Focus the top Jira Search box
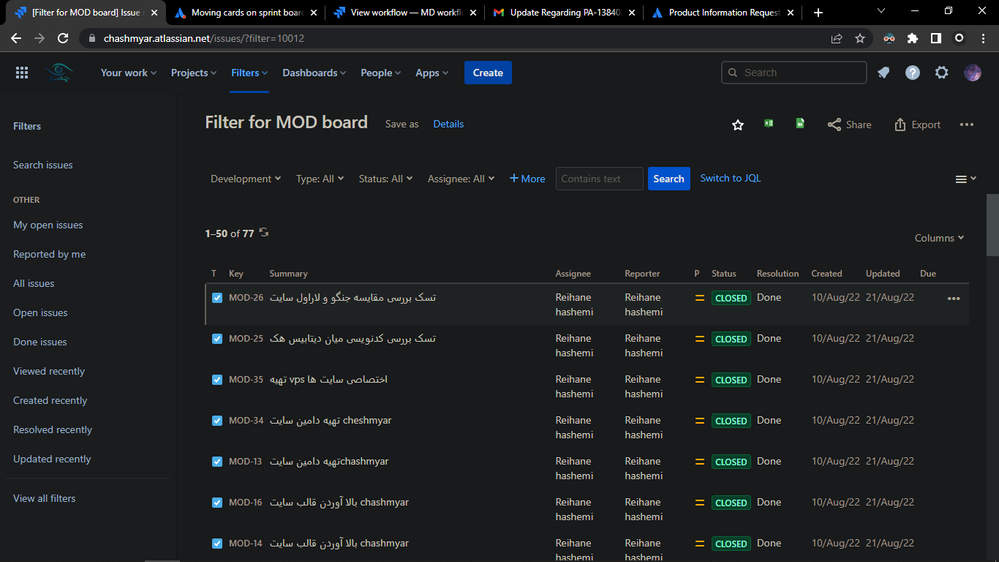This screenshot has height=562, width=999. pos(793,73)
